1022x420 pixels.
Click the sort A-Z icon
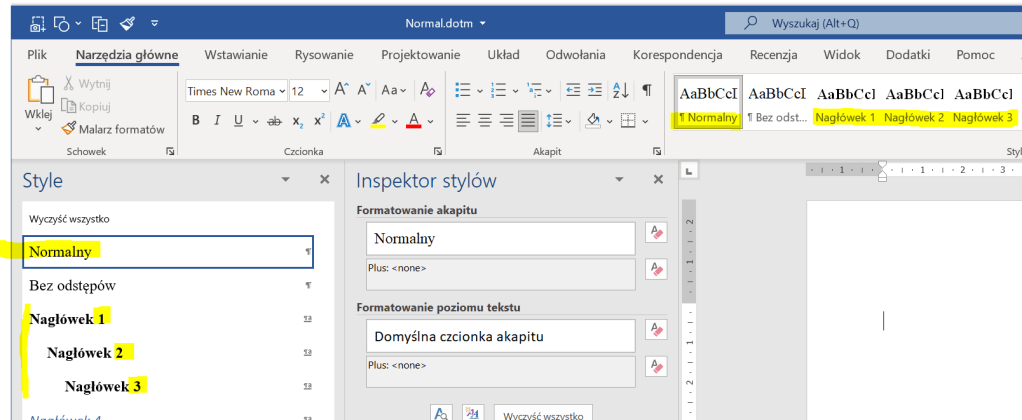pyautogui.click(x=622, y=91)
